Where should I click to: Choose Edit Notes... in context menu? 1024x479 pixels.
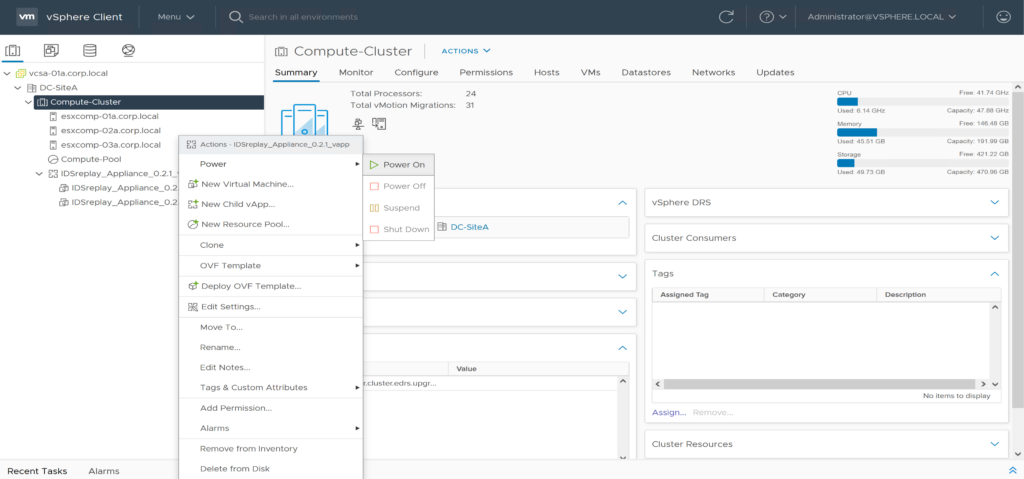tap(271, 367)
